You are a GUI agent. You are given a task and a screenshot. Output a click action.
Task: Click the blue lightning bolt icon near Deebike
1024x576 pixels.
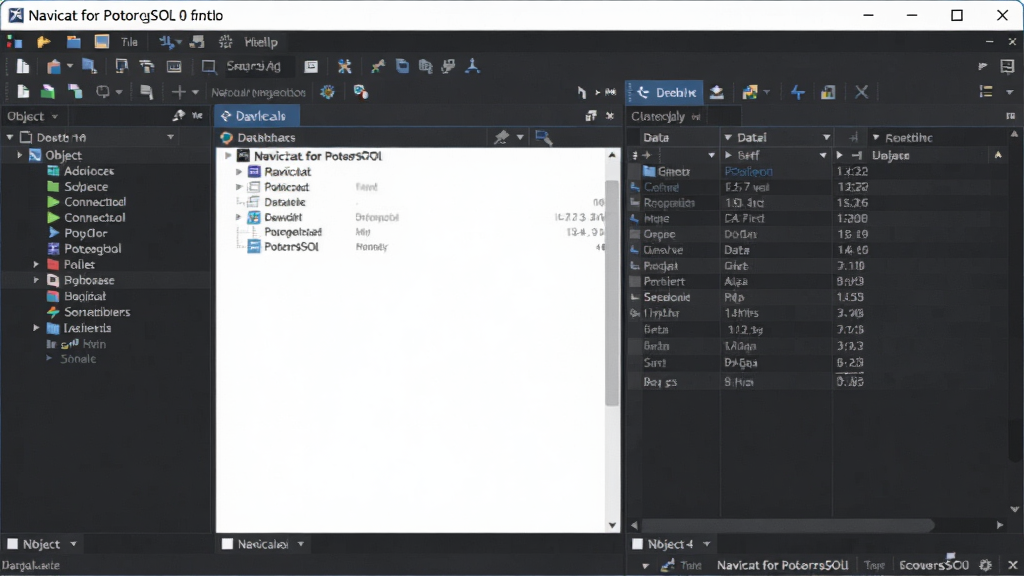pyautogui.click(x=797, y=92)
